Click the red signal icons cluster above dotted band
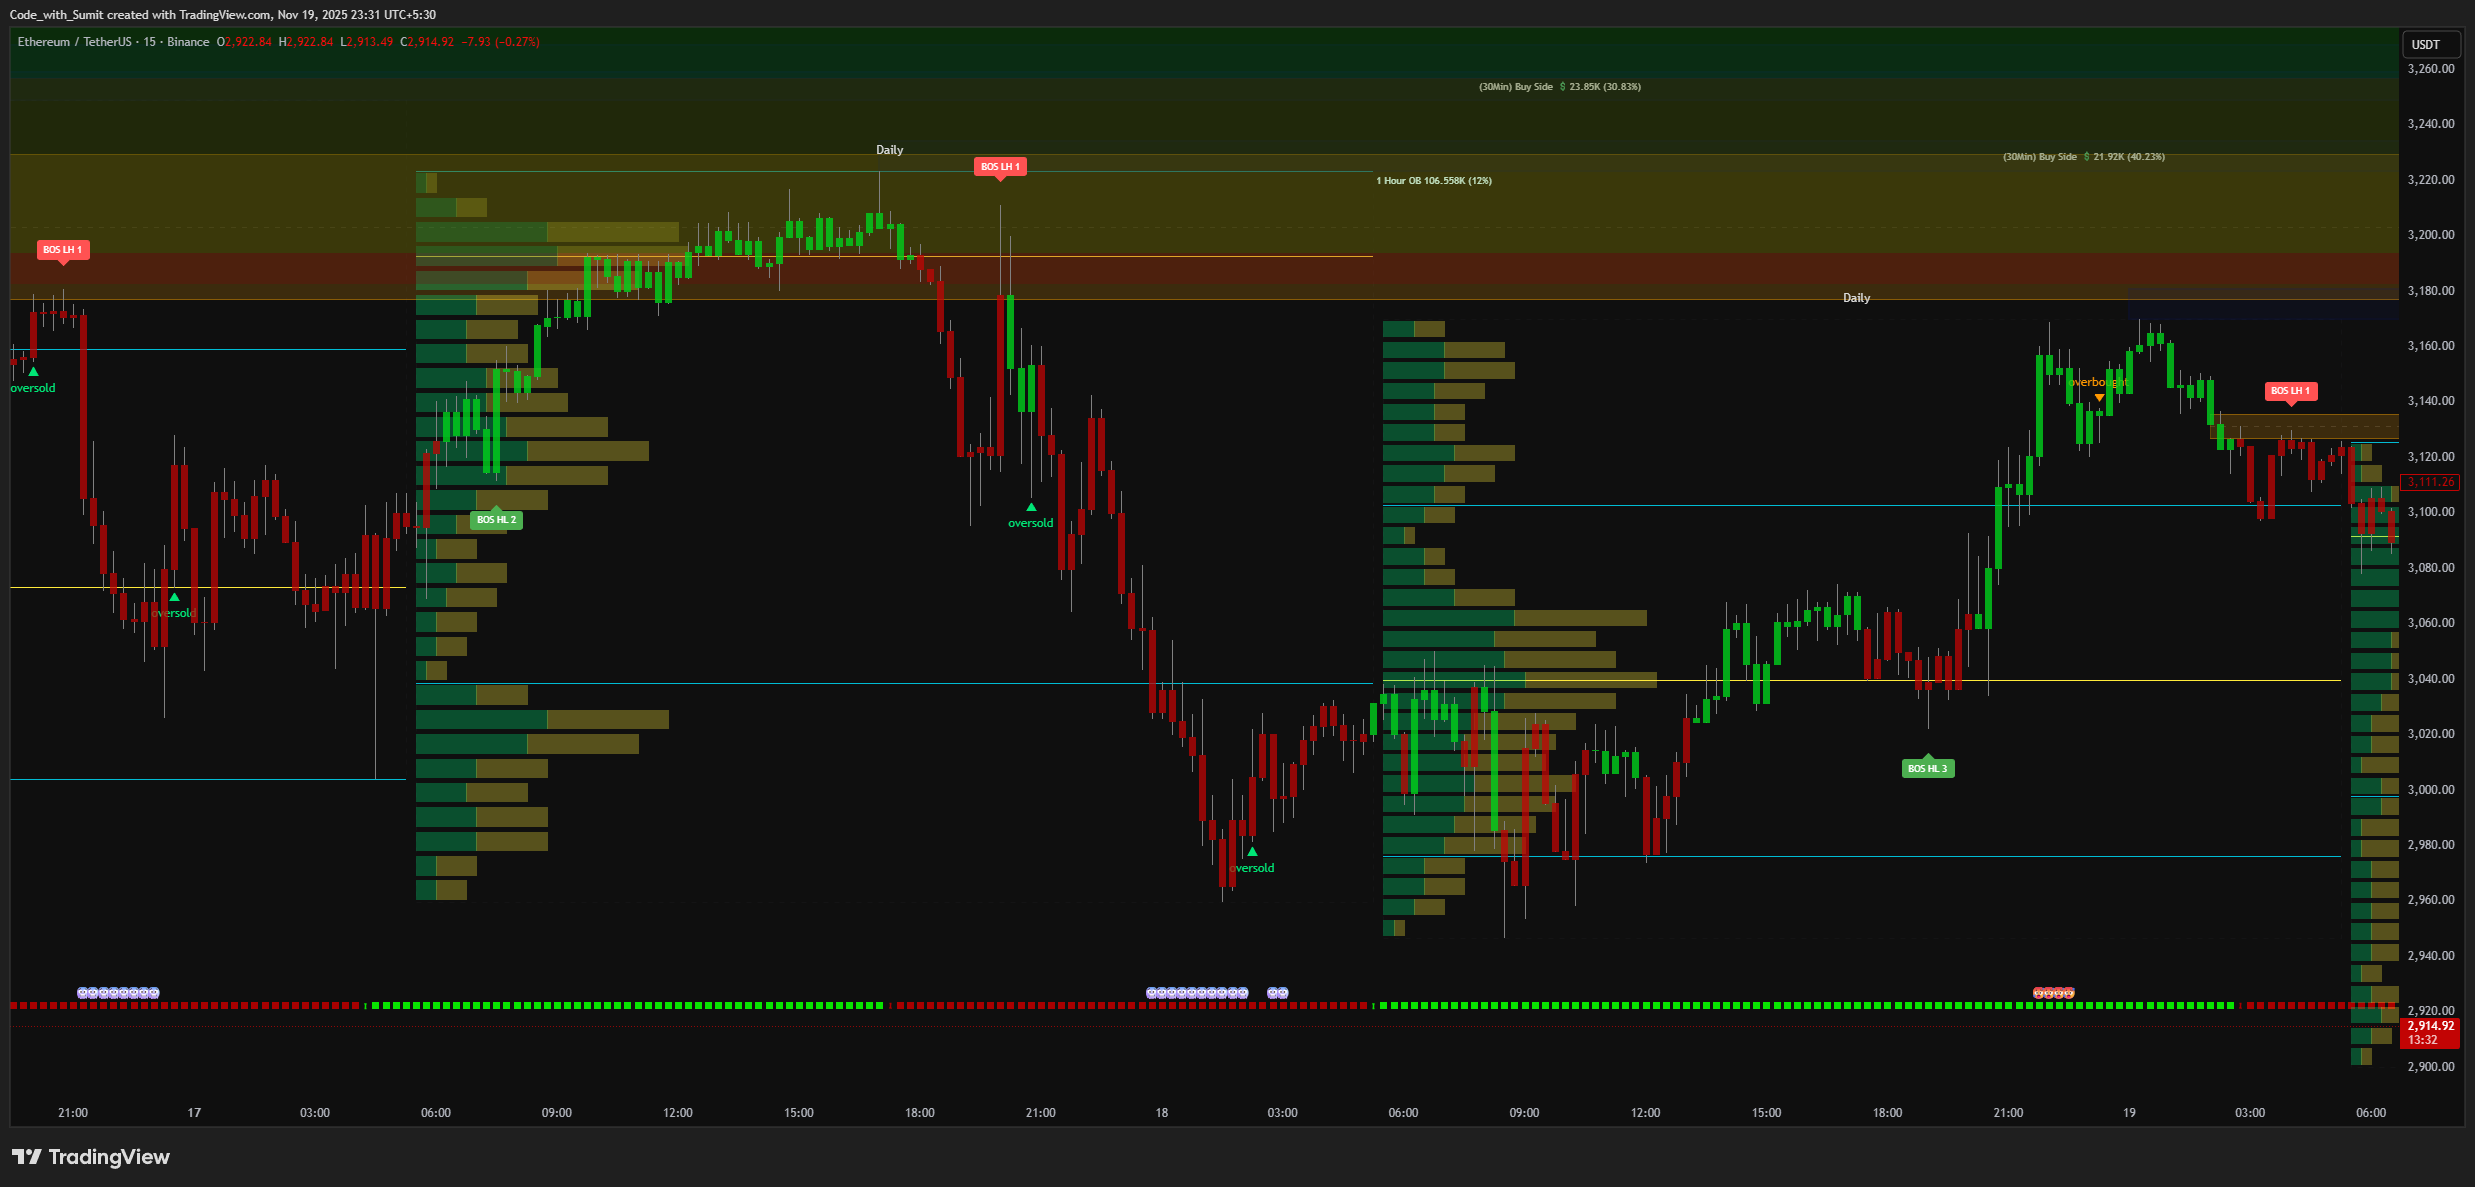The width and height of the screenshot is (2475, 1187). pos(2054,993)
